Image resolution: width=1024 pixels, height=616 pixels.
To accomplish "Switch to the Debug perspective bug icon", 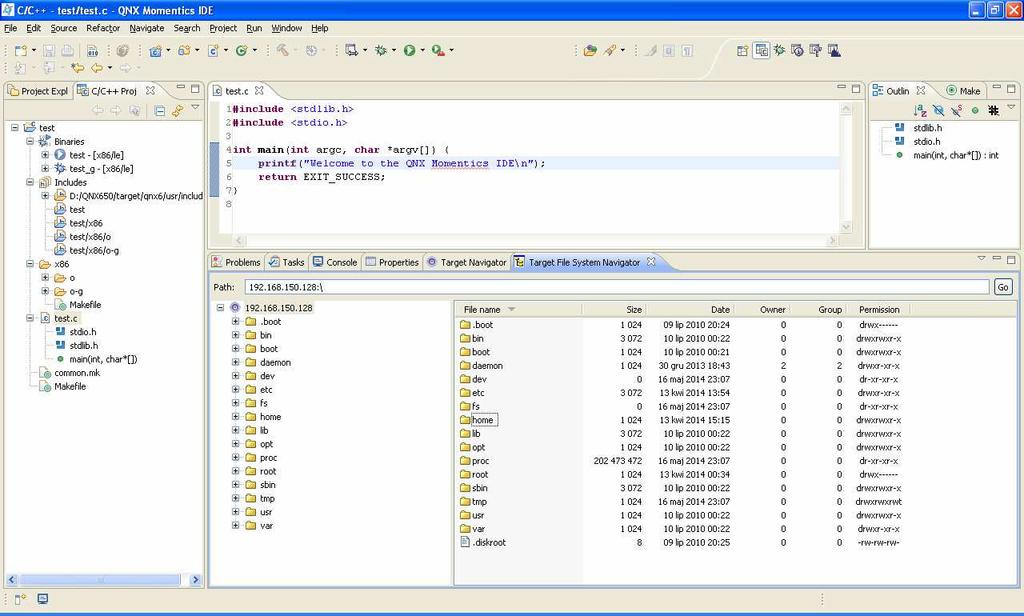I will (x=779, y=50).
